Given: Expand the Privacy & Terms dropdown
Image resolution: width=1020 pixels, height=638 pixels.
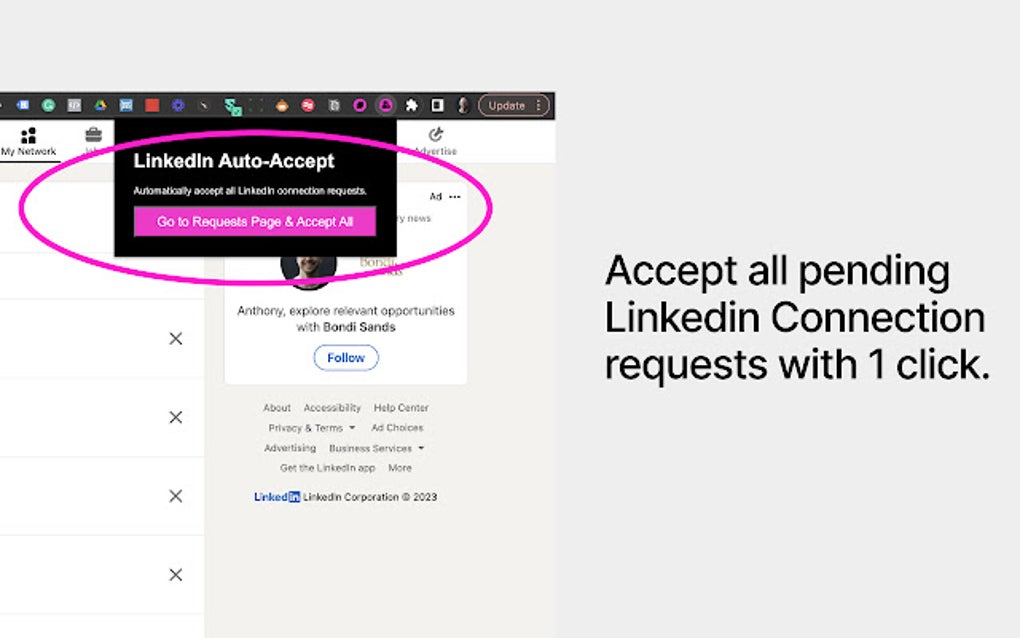Looking at the screenshot, I should tap(311, 428).
